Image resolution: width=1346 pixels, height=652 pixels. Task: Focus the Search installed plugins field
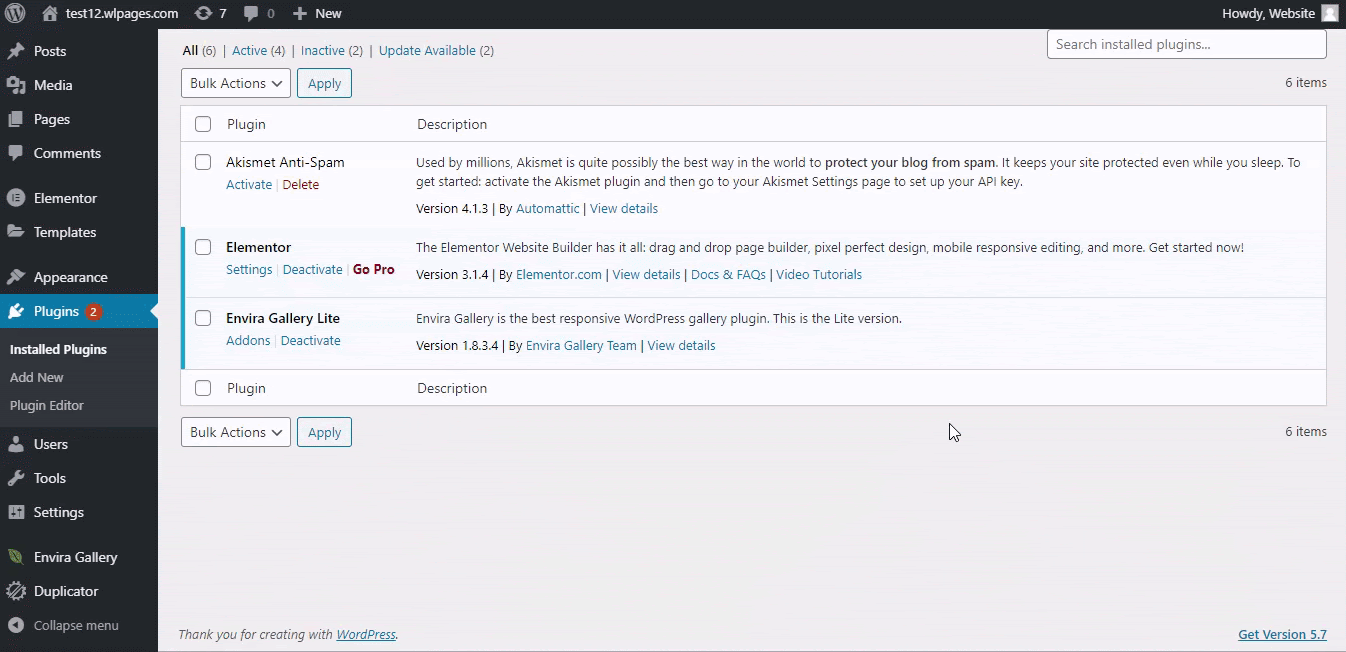pyautogui.click(x=1187, y=44)
